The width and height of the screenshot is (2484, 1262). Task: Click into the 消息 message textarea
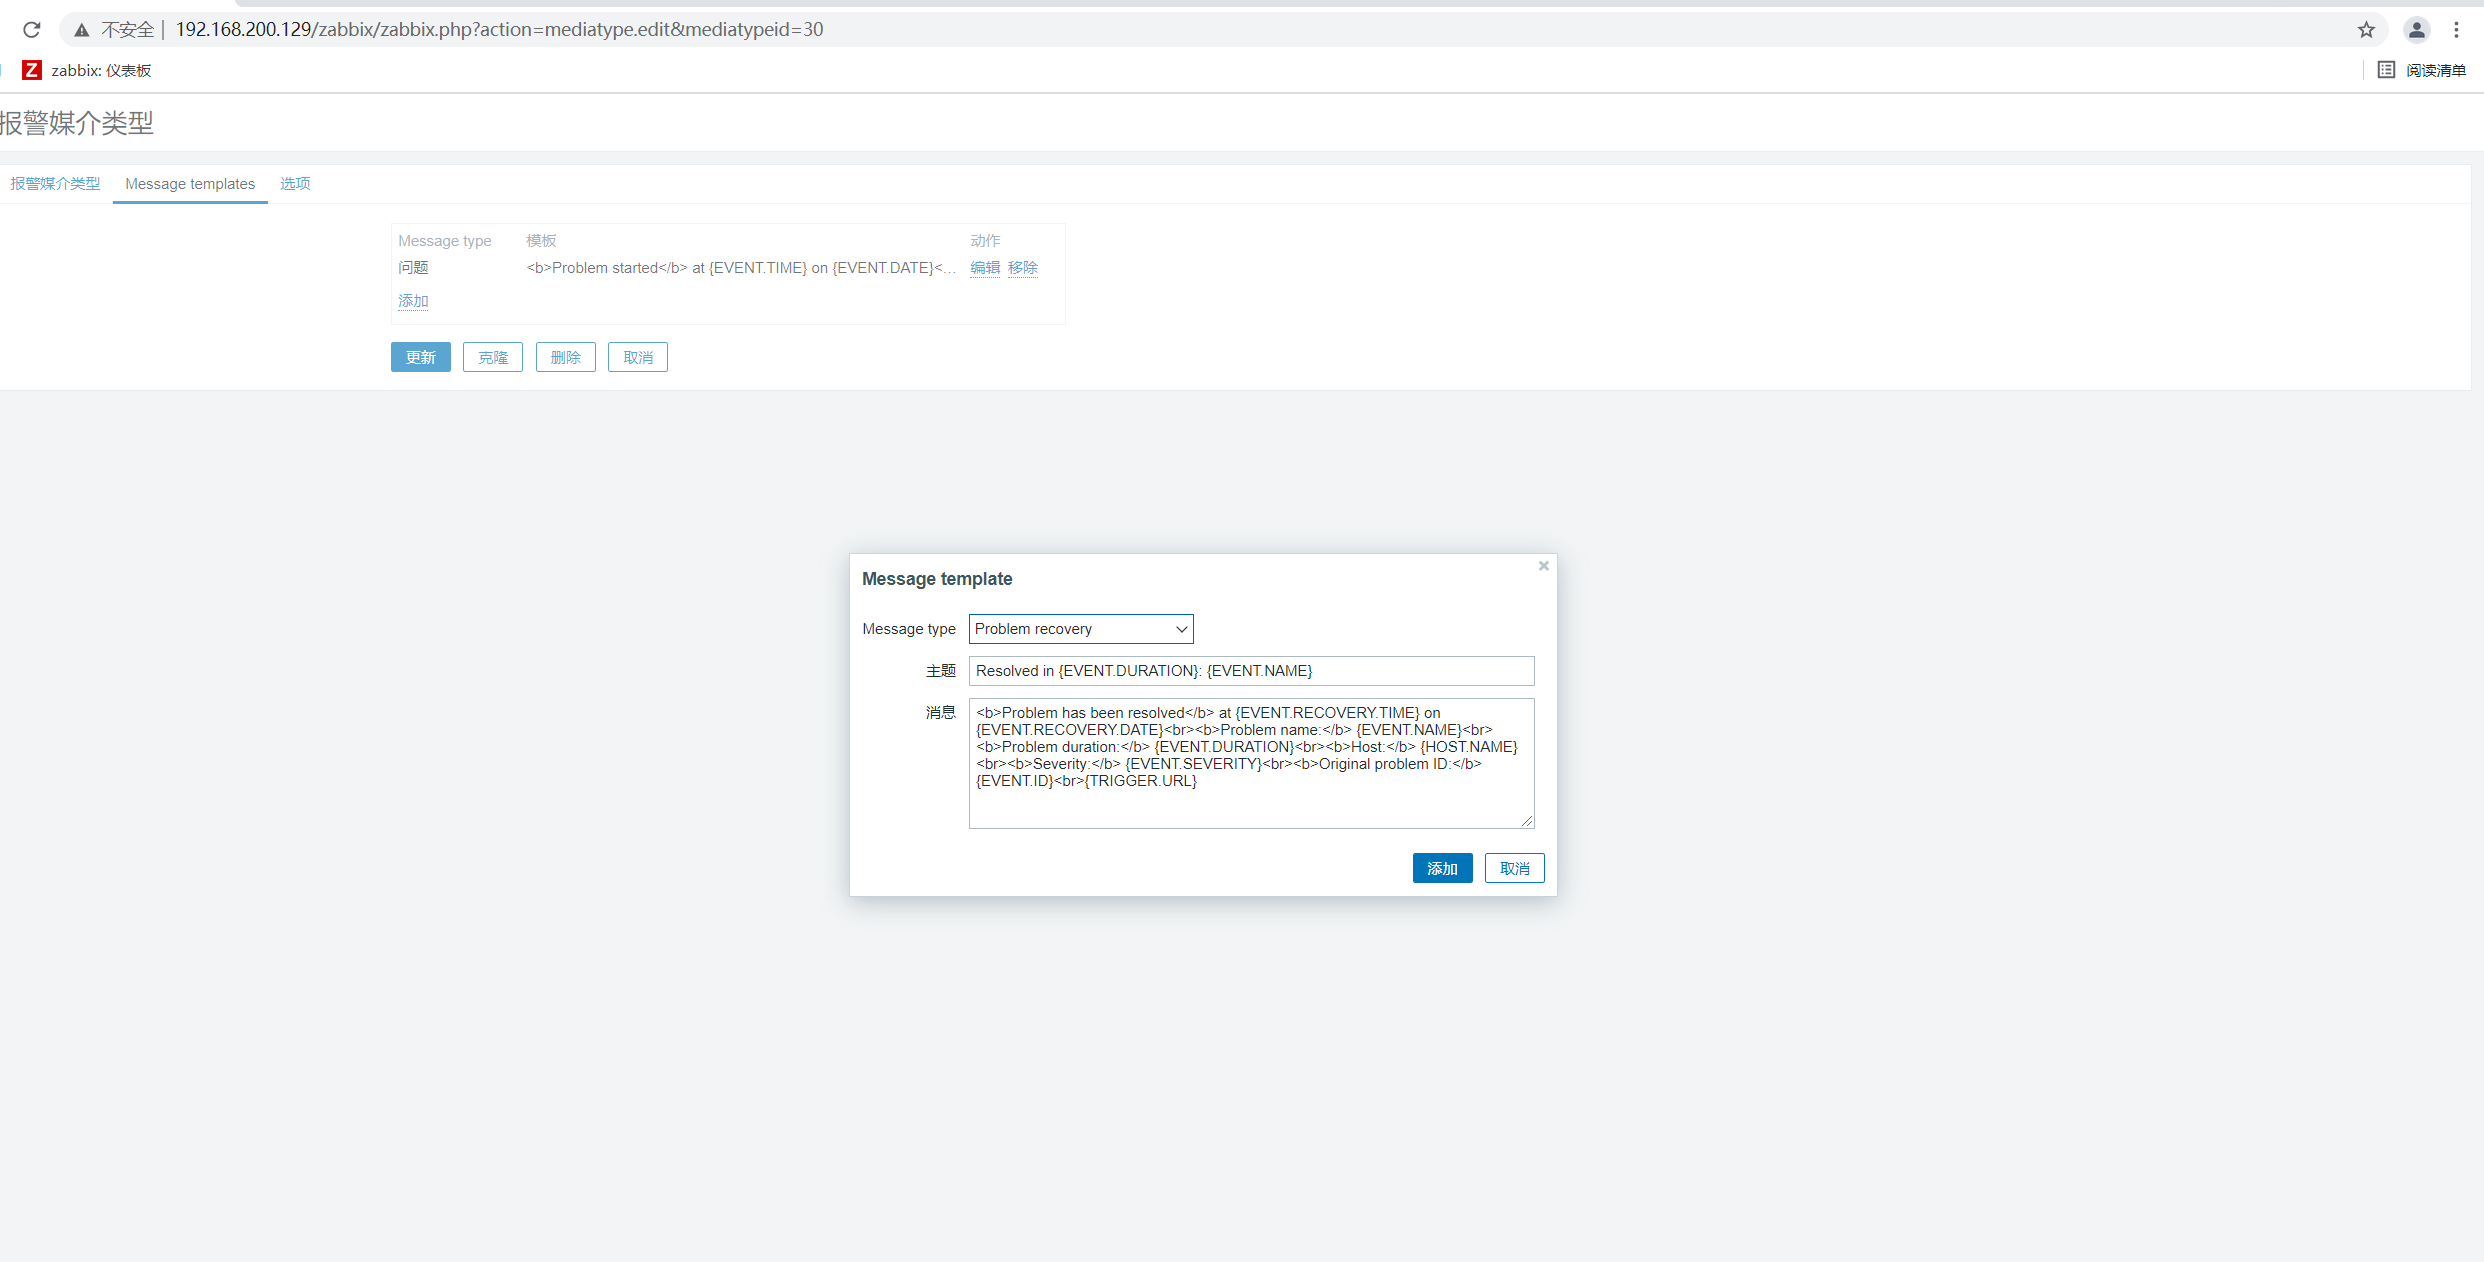click(1250, 763)
